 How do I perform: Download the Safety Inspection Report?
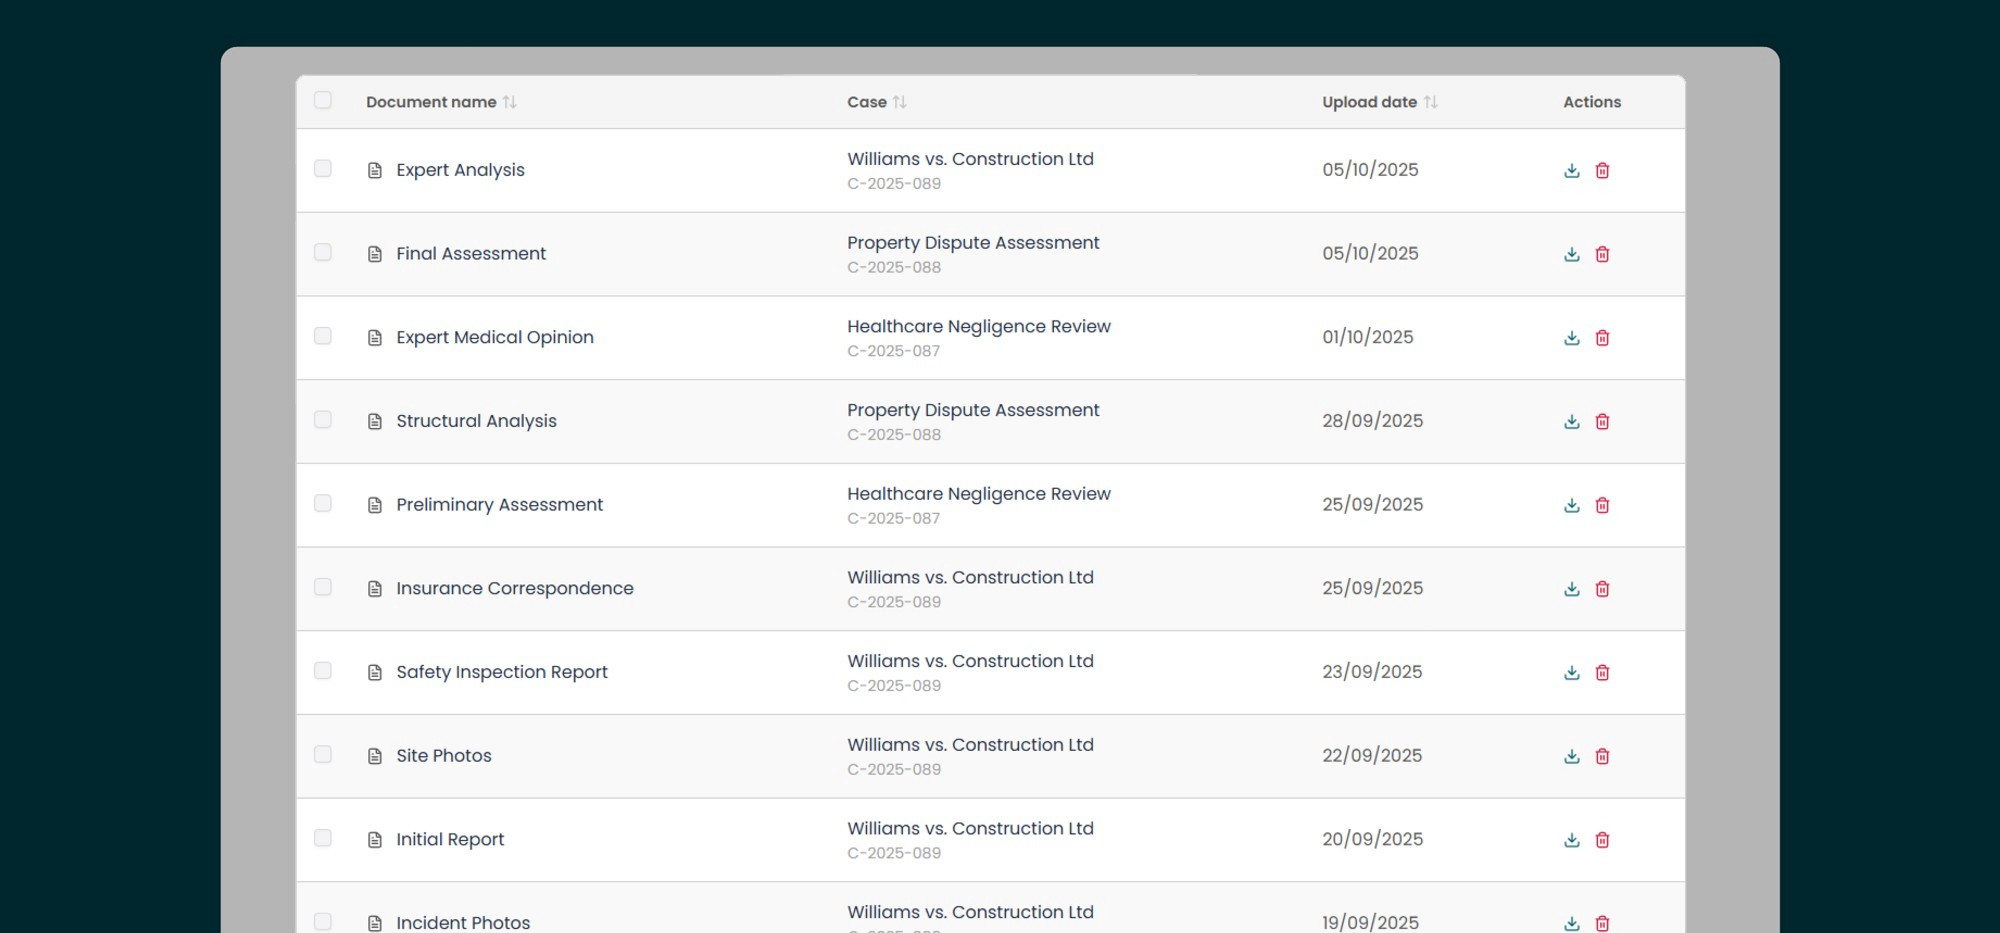1572,672
